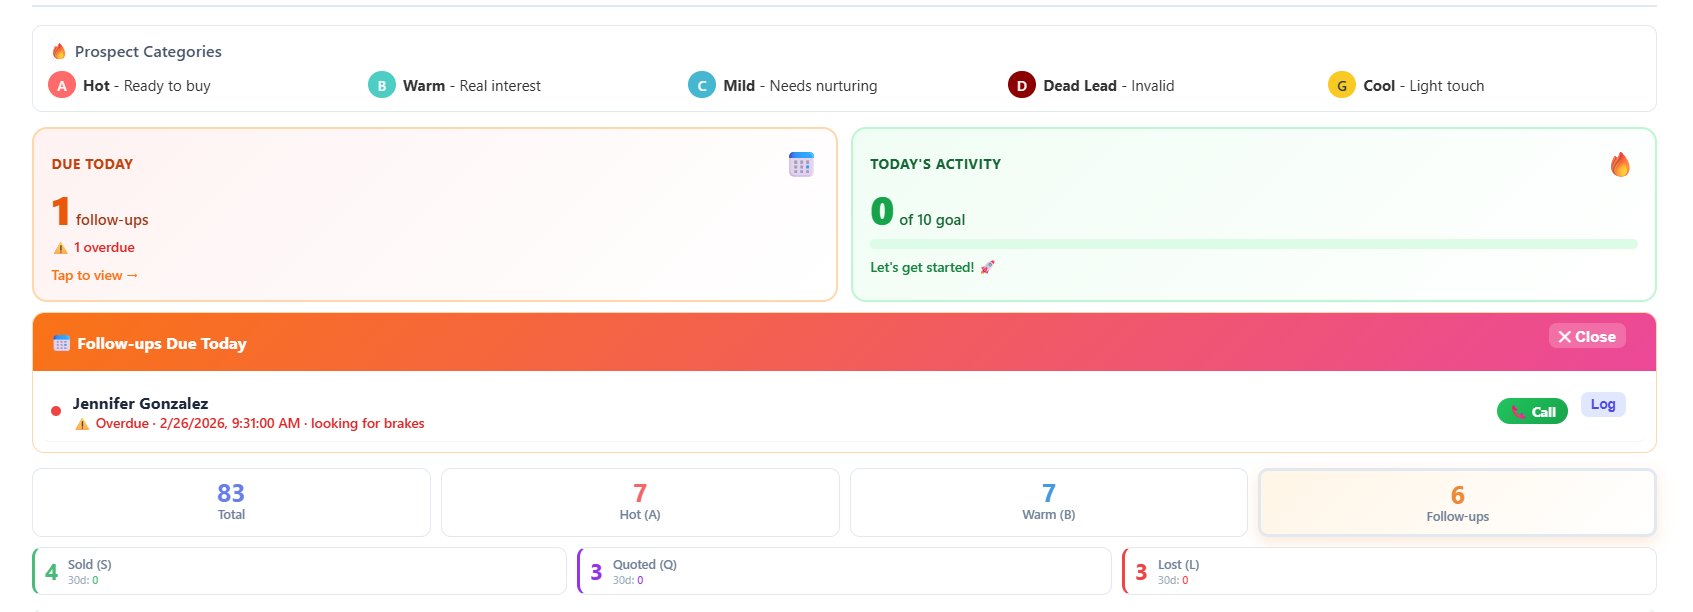Open the Lost (L) stat card
The image size is (1693, 612).
(1389, 571)
